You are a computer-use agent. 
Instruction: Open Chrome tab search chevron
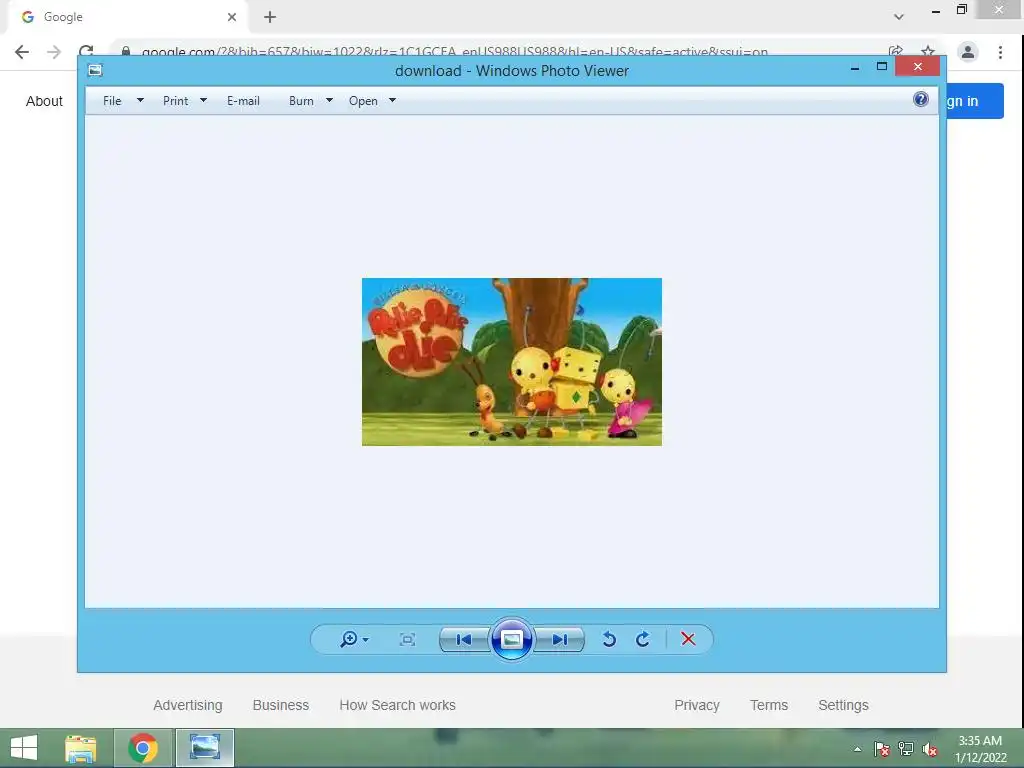899,17
